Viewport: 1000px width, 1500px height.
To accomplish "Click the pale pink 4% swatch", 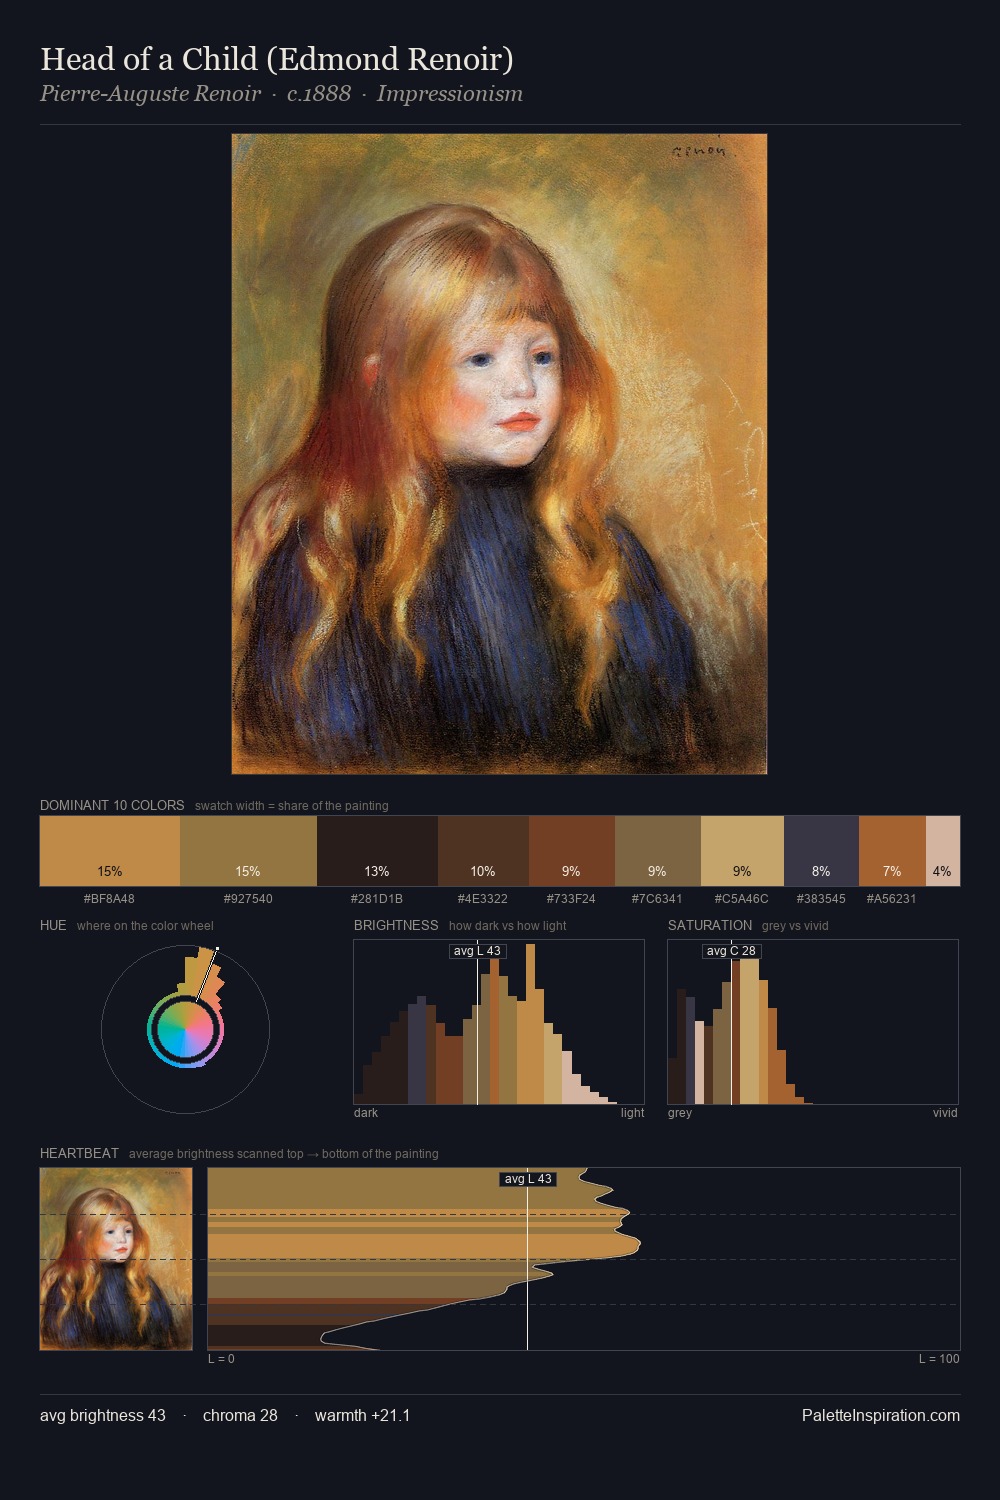I will click(x=943, y=851).
